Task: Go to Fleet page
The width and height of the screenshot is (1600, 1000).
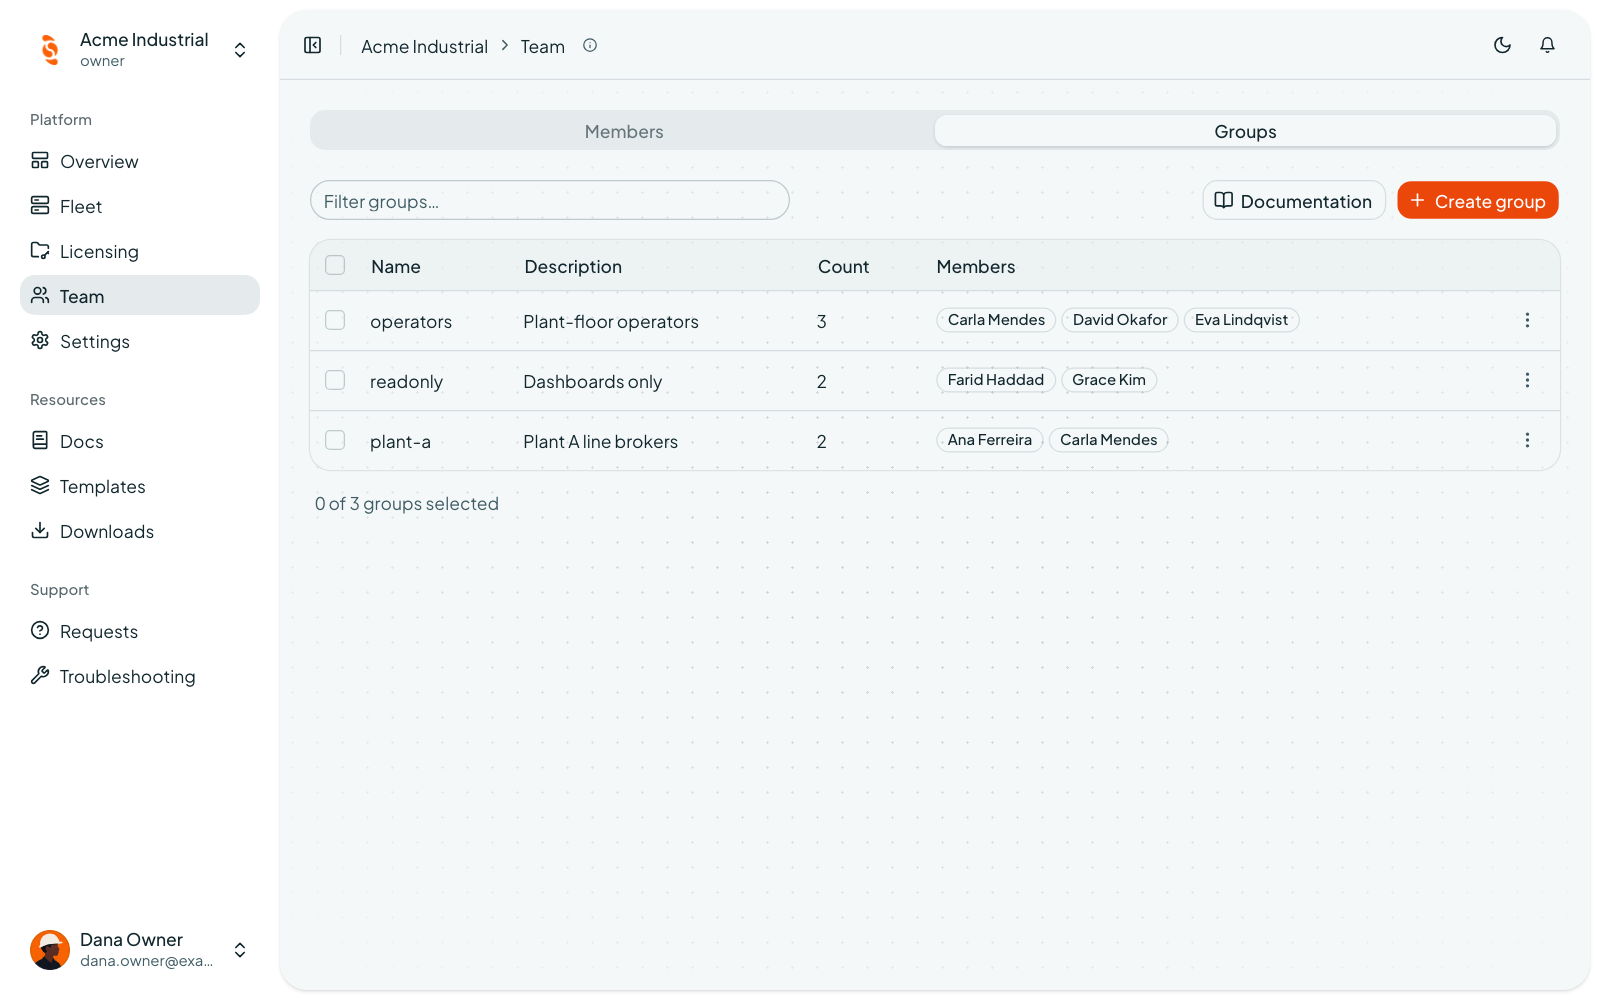Action: tap(140, 206)
